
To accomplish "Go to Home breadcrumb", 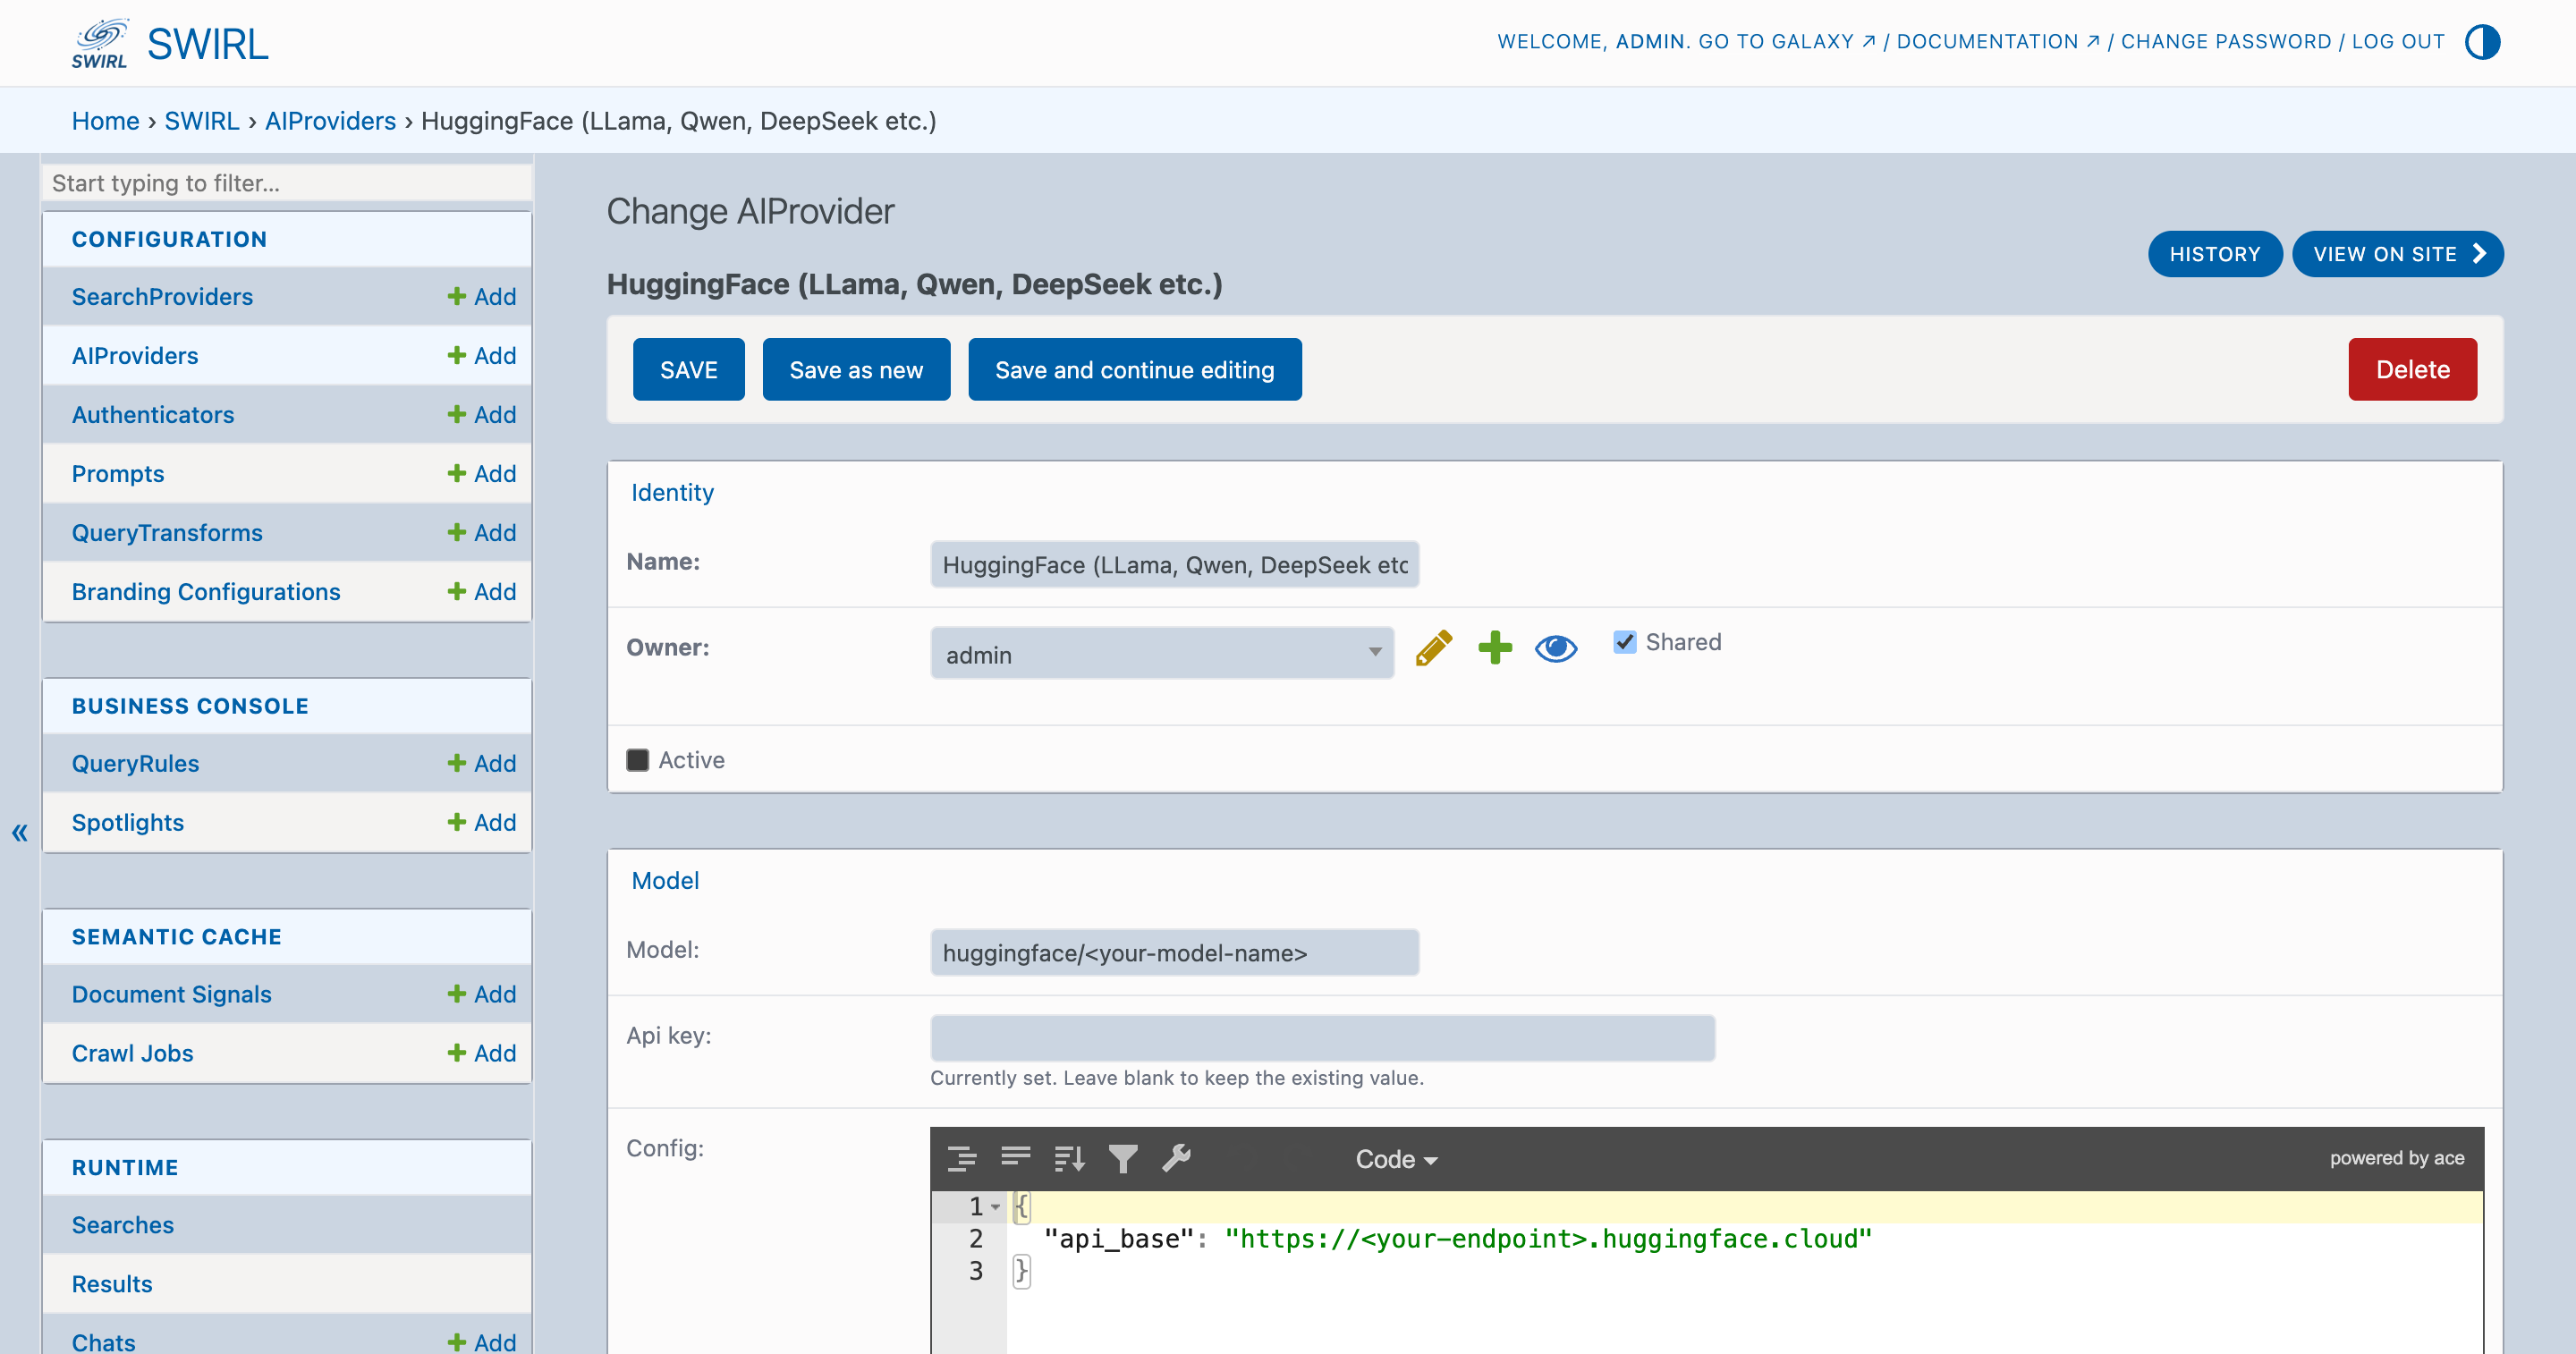I will point(105,121).
